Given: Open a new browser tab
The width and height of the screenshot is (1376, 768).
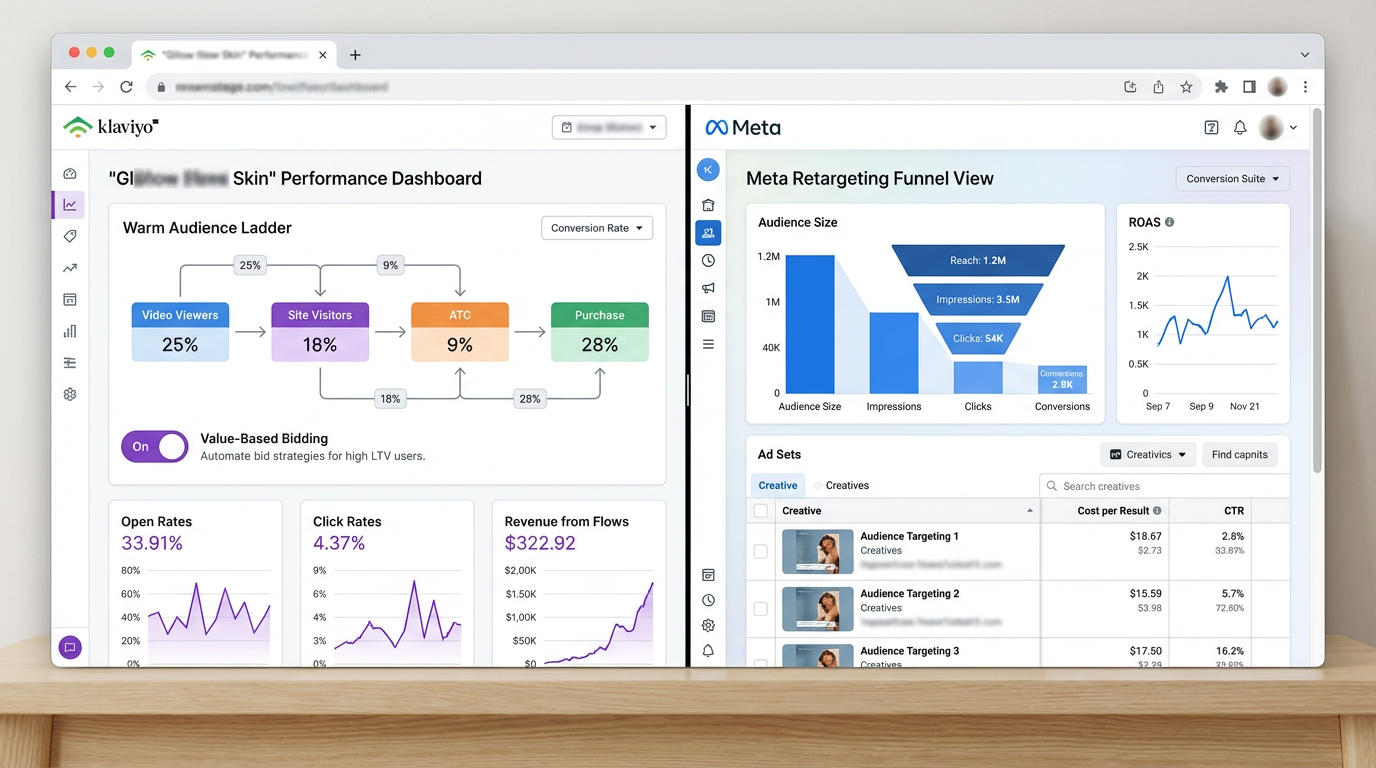Looking at the screenshot, I should [355, 55].
